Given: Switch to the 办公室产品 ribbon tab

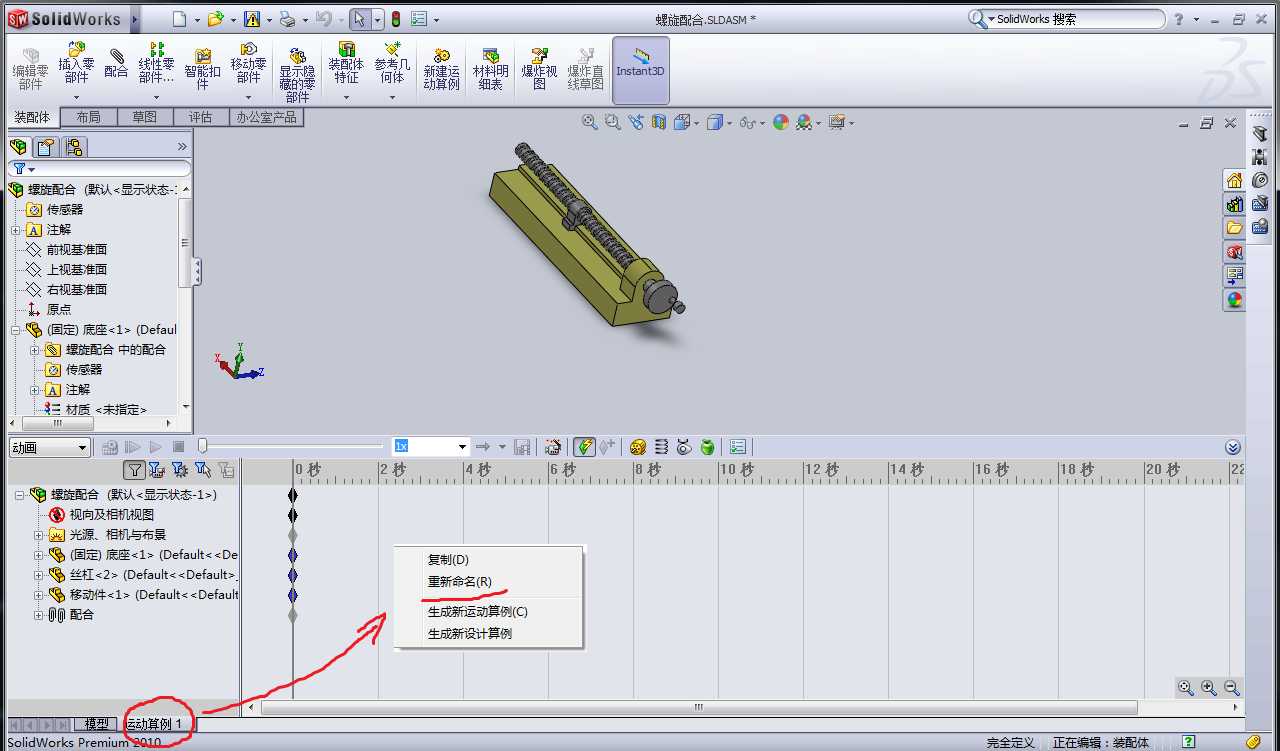Looking at the screenshot, I should tap(266, 117).
